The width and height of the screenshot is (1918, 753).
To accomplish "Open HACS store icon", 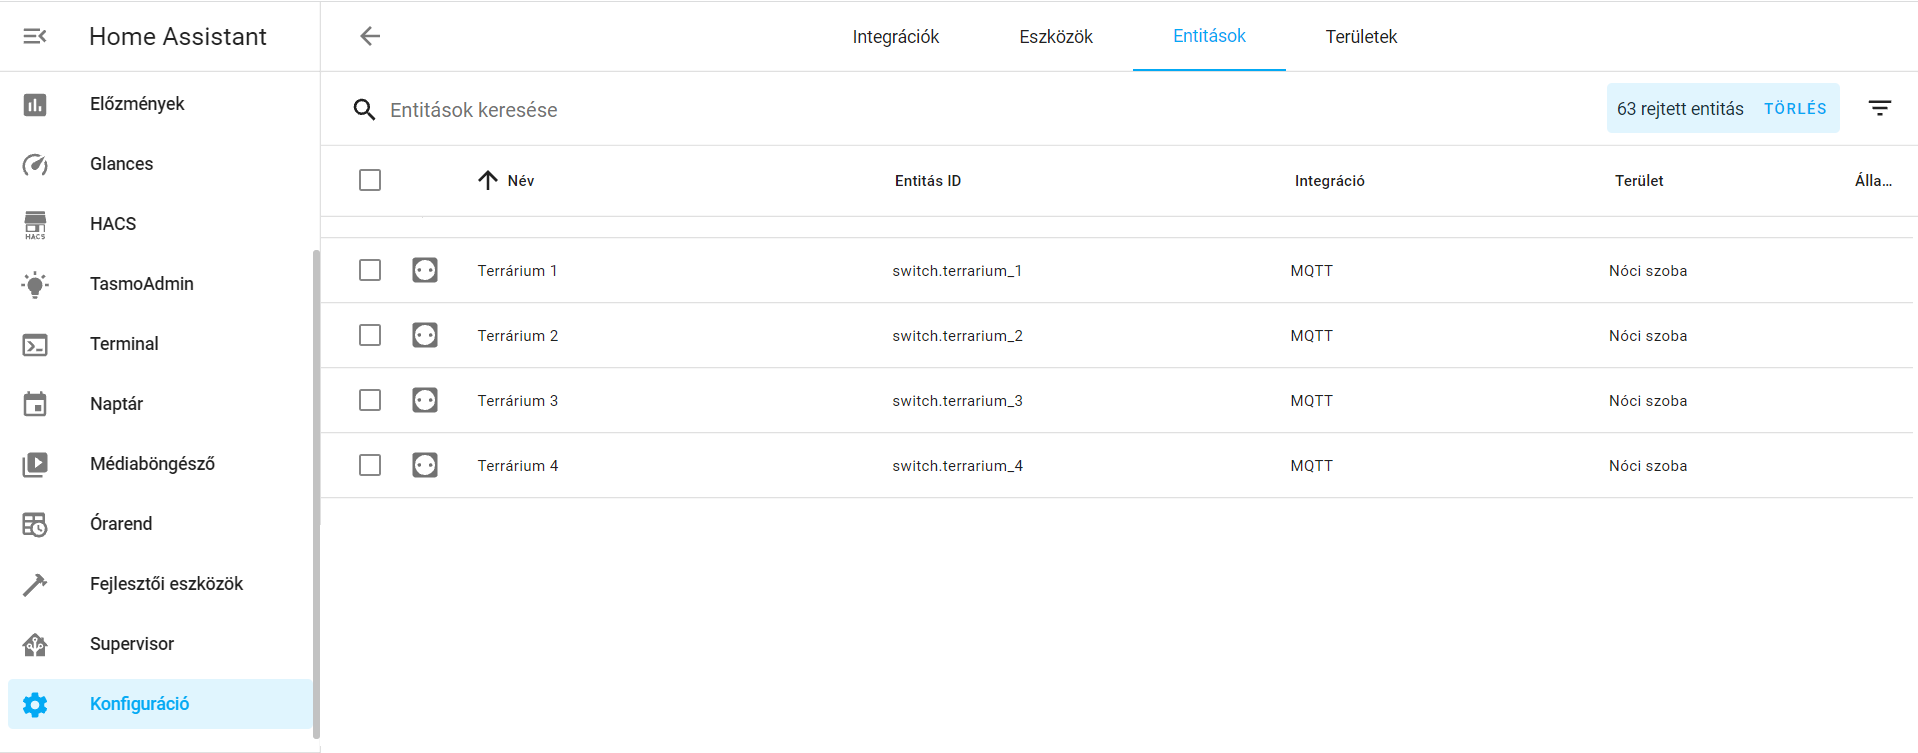I will tap(35, 224).
